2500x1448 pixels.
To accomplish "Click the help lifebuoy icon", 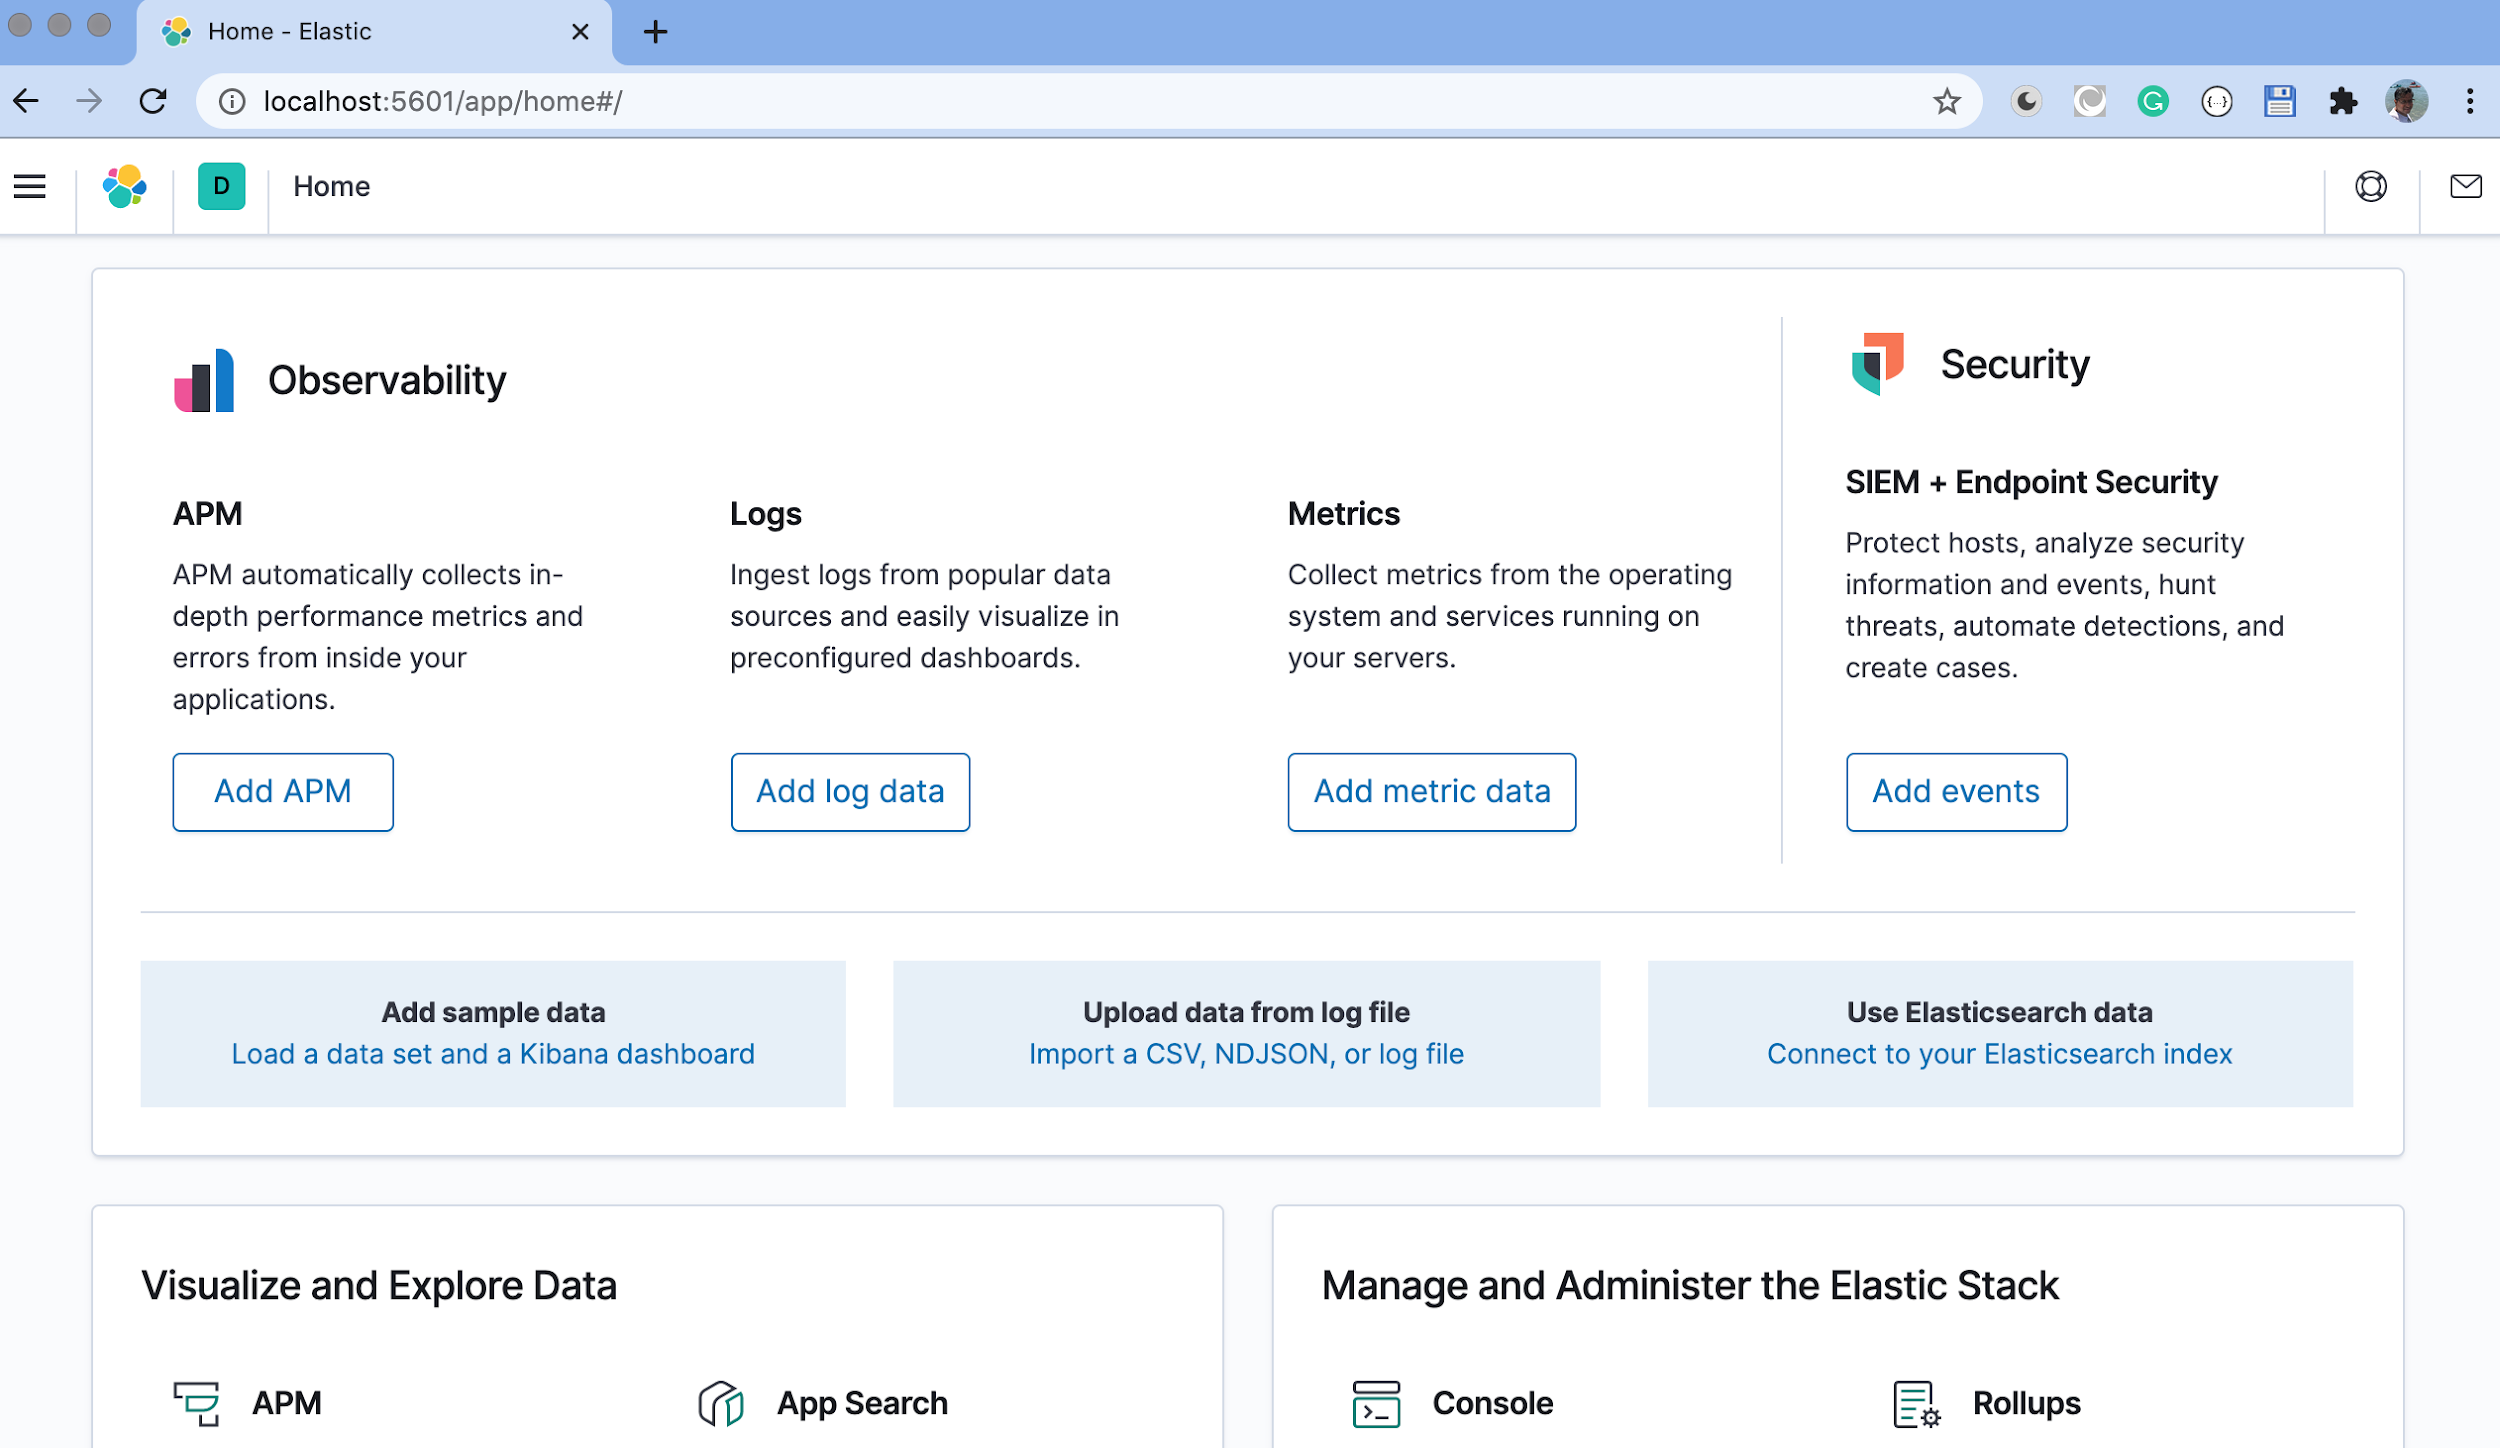I will click(x=2372, y=186).
